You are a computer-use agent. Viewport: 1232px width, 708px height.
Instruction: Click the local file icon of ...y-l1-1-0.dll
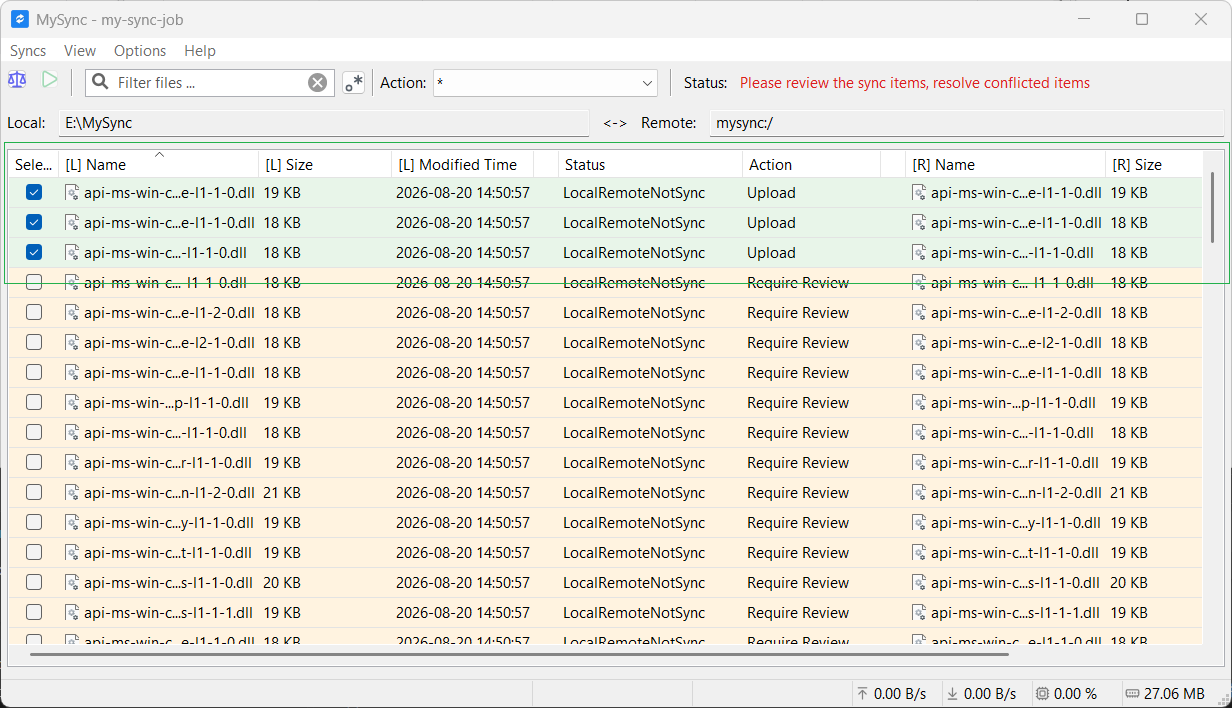(x=72, y=523)
